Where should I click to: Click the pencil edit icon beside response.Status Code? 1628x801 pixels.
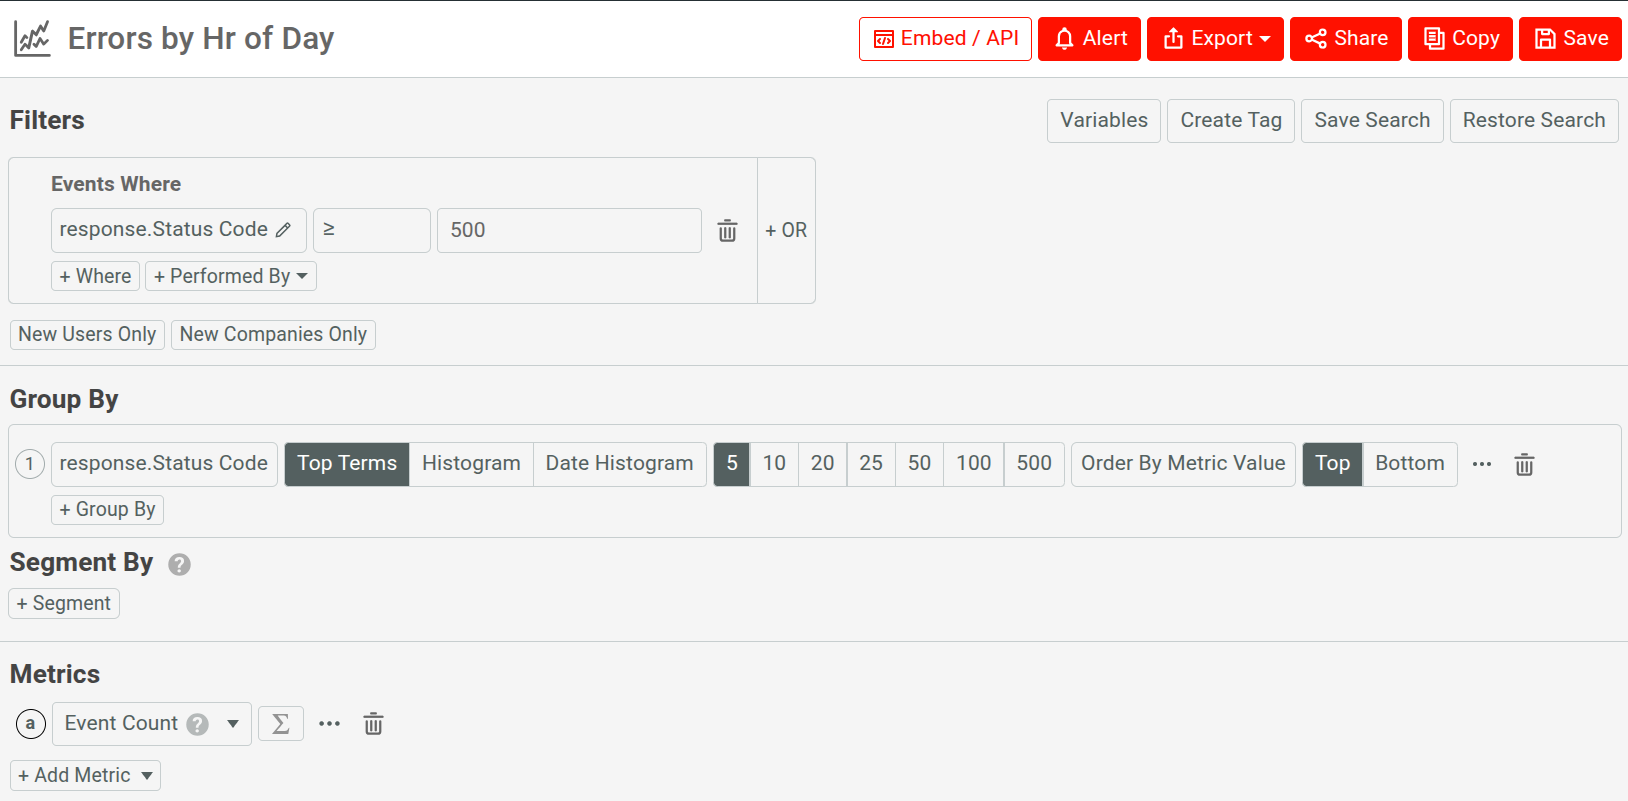(284, 230)
